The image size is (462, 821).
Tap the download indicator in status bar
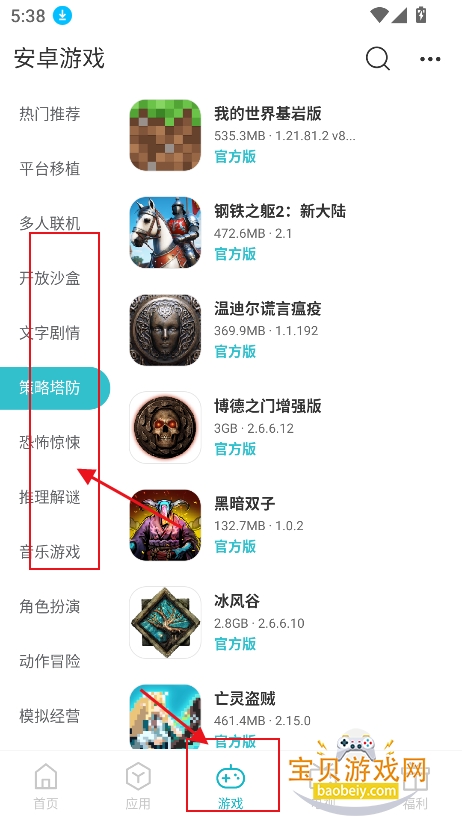pyautogui.click(x=62, y=16)
